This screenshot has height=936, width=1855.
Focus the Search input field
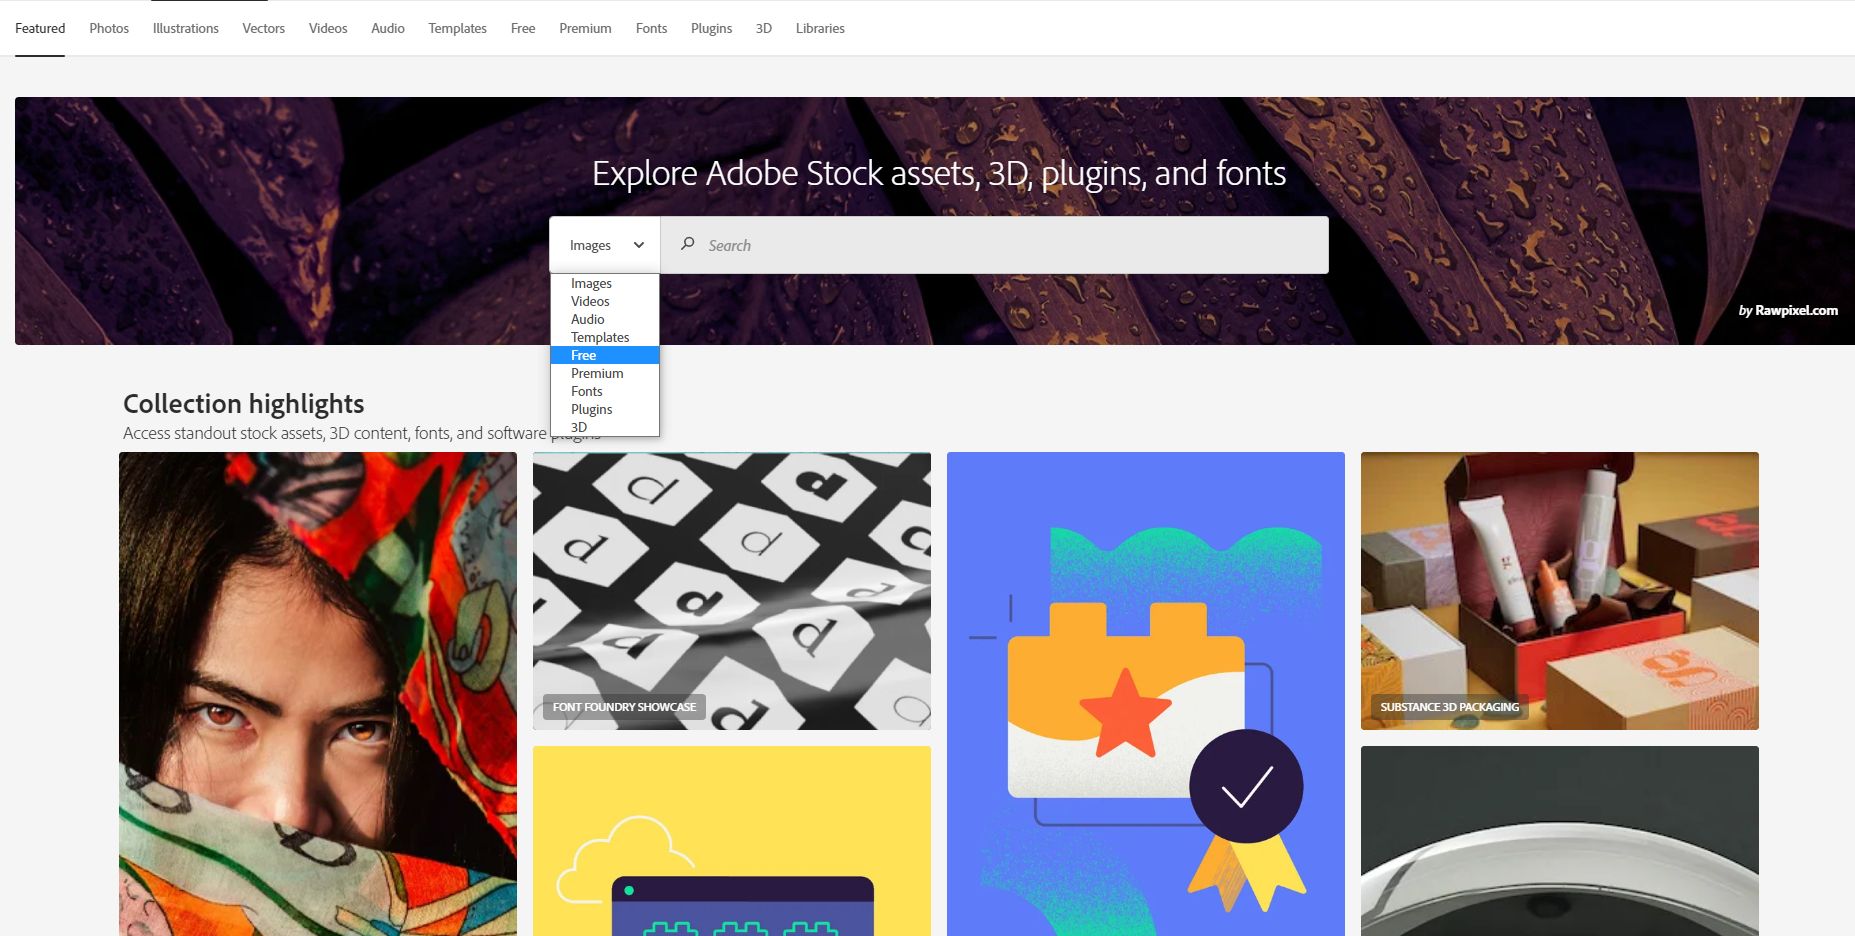(x=995, y=245)
